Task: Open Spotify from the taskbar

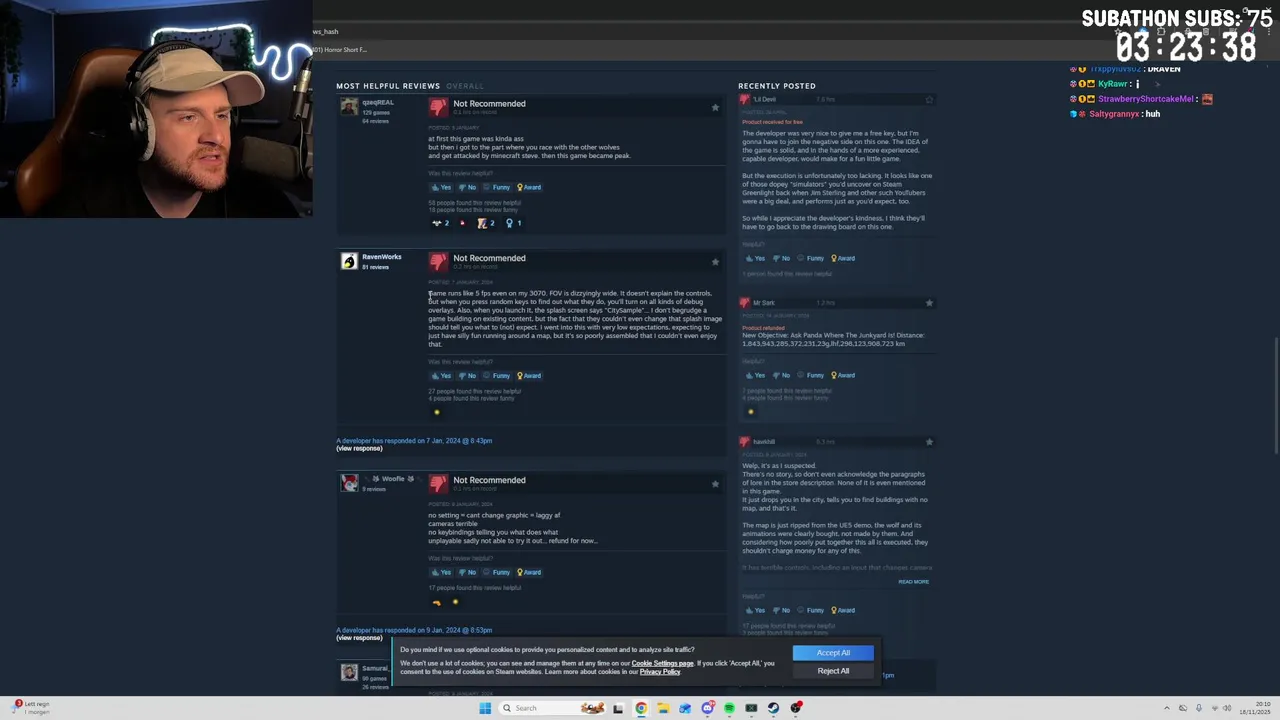Action: 729,708
